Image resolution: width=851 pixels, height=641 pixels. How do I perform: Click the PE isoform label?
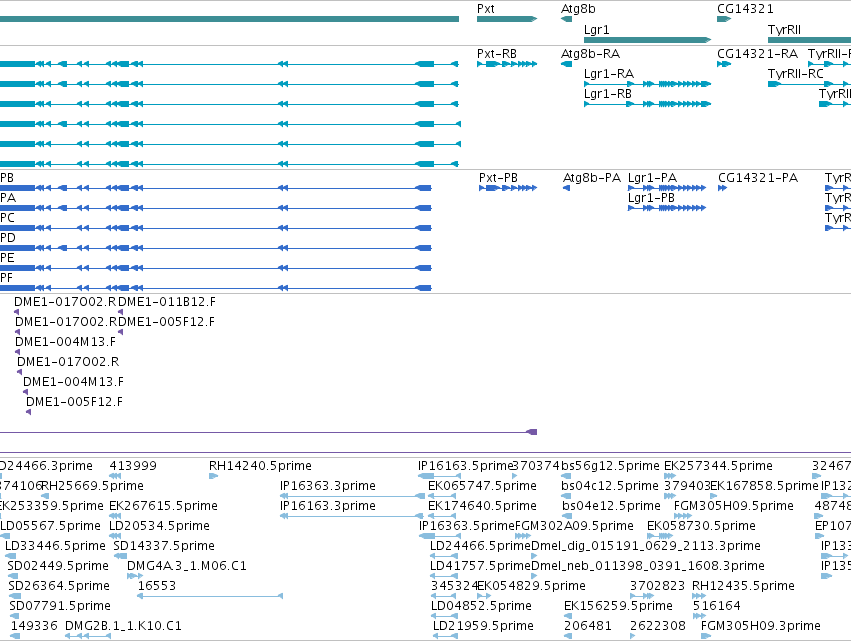(7, 258)
